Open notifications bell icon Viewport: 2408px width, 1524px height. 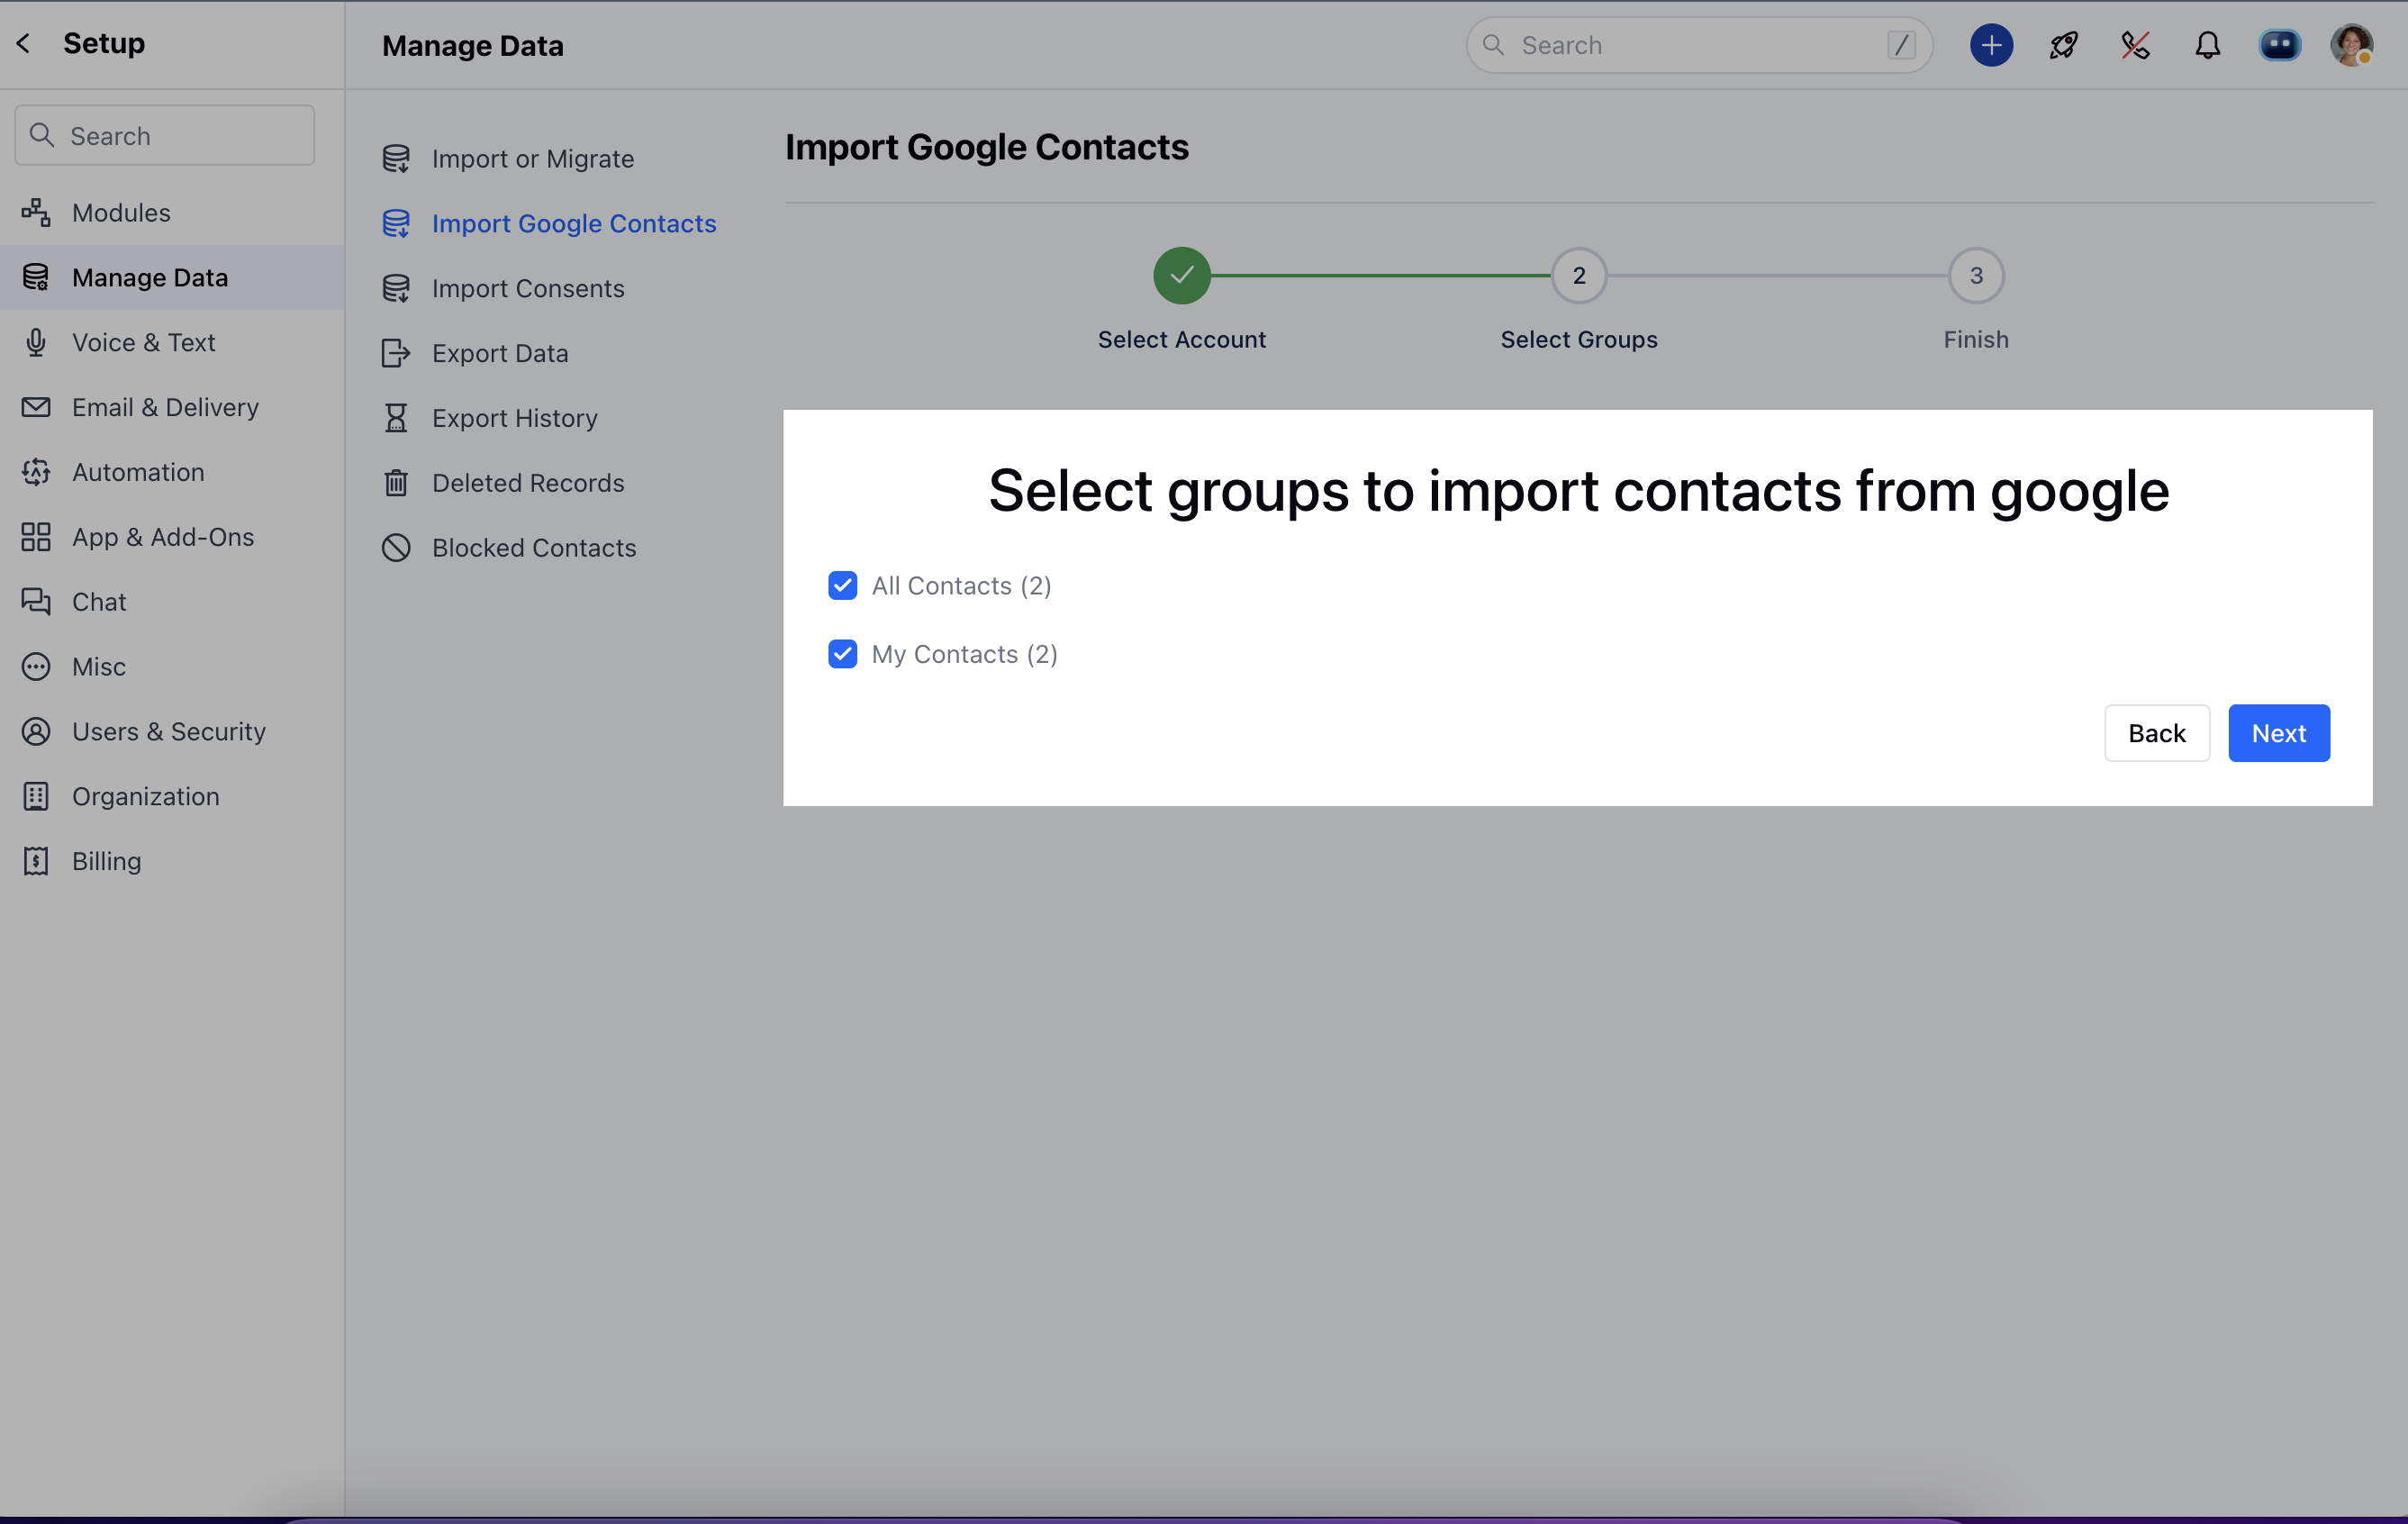(2207, 45)
